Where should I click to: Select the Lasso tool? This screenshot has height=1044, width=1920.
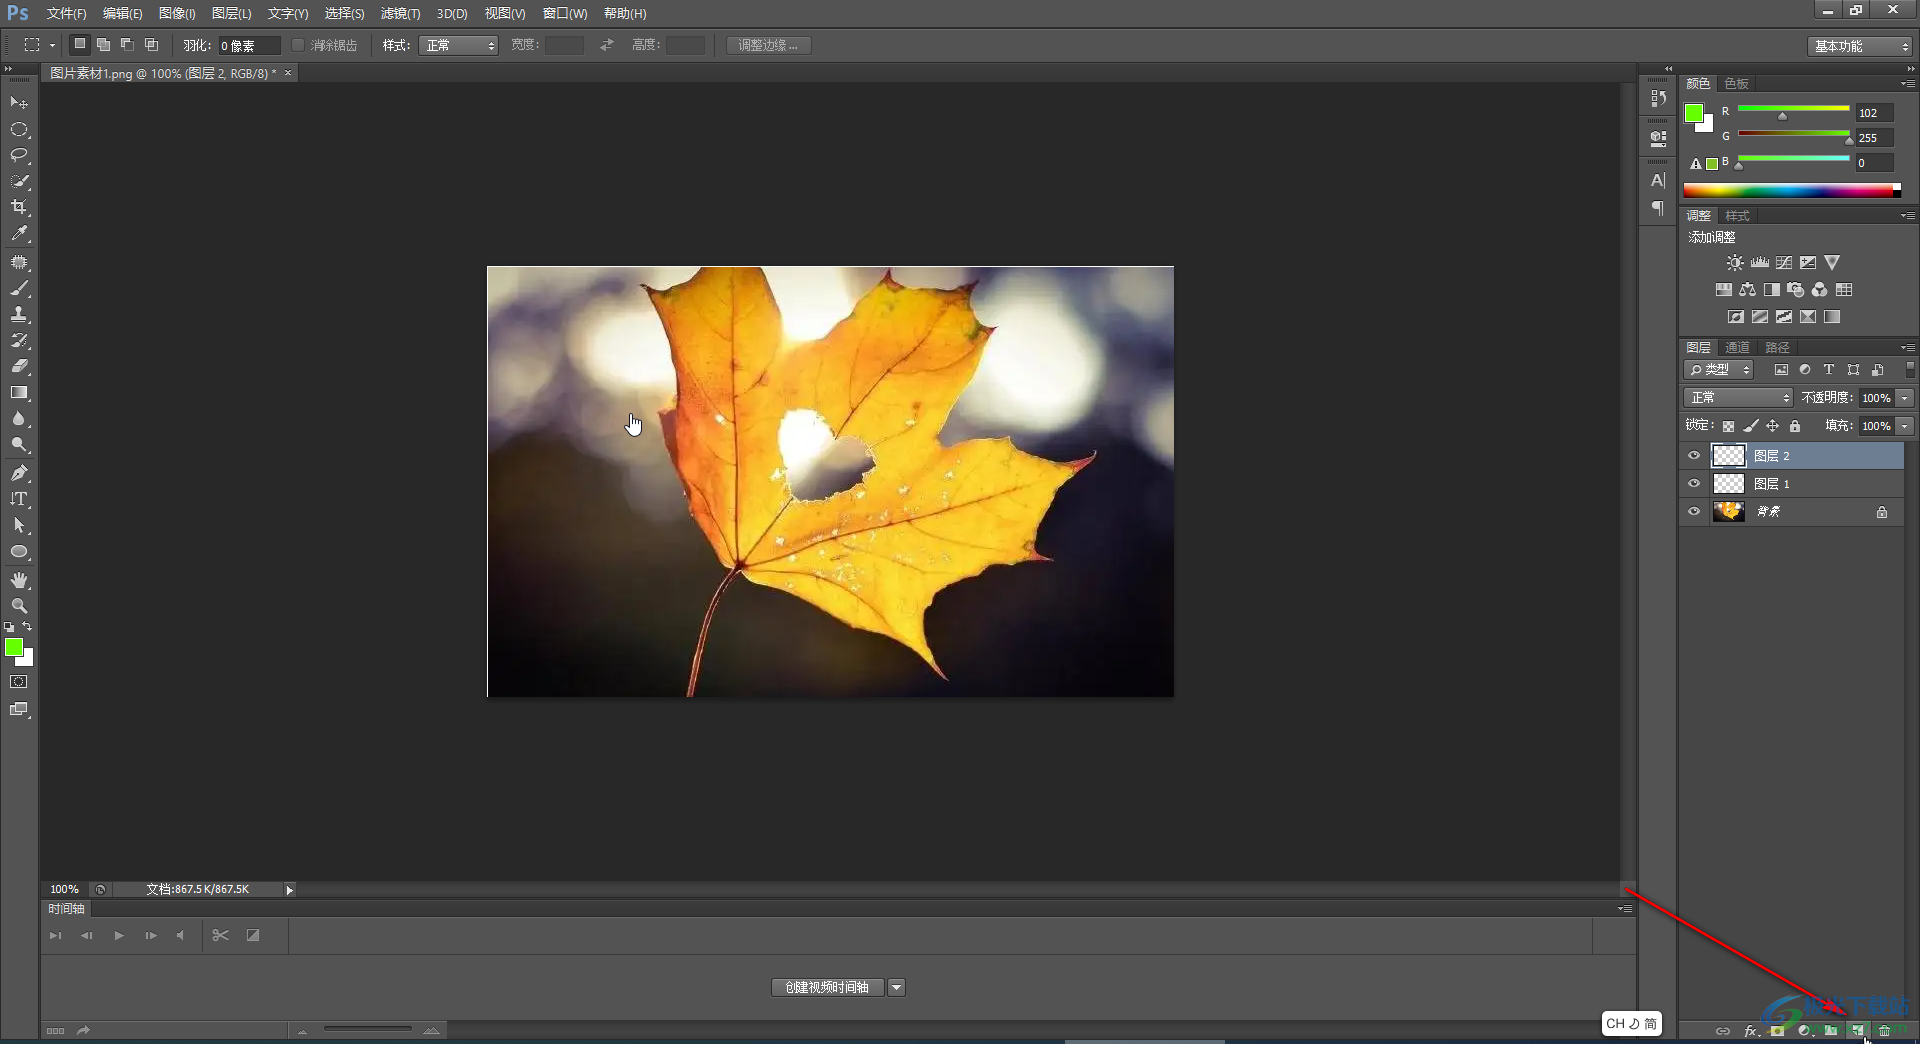pyautogui.click(x=19, y=156)
